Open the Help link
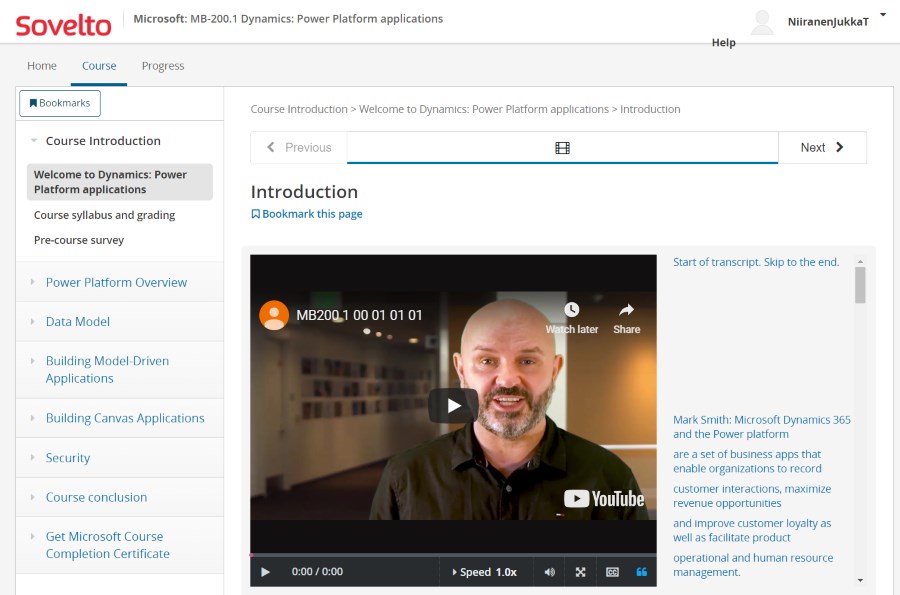 pyautogui.click(x=723, y=42)
